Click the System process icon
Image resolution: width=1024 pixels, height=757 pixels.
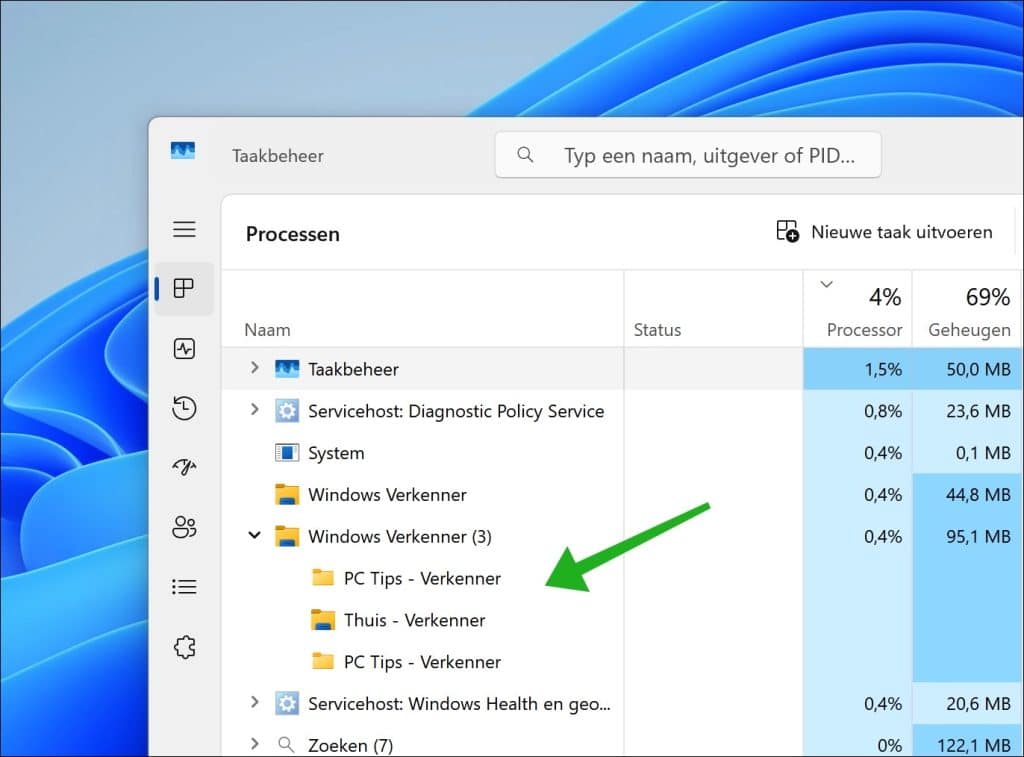287,453
